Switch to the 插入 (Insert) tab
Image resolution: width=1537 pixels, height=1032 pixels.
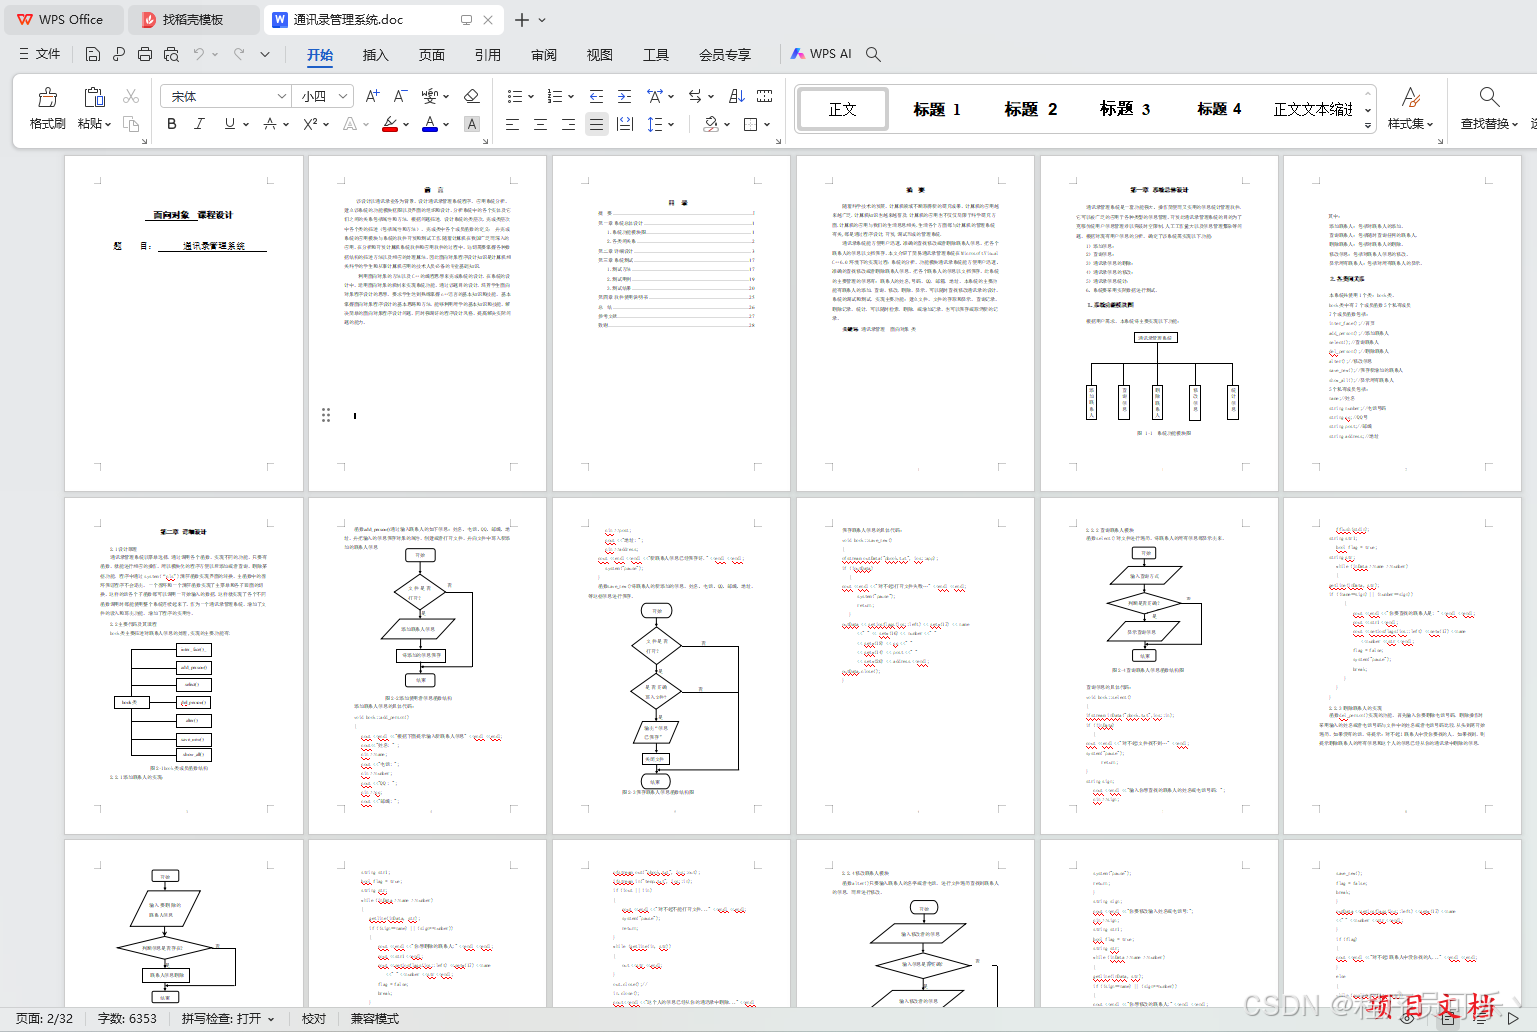375,55
